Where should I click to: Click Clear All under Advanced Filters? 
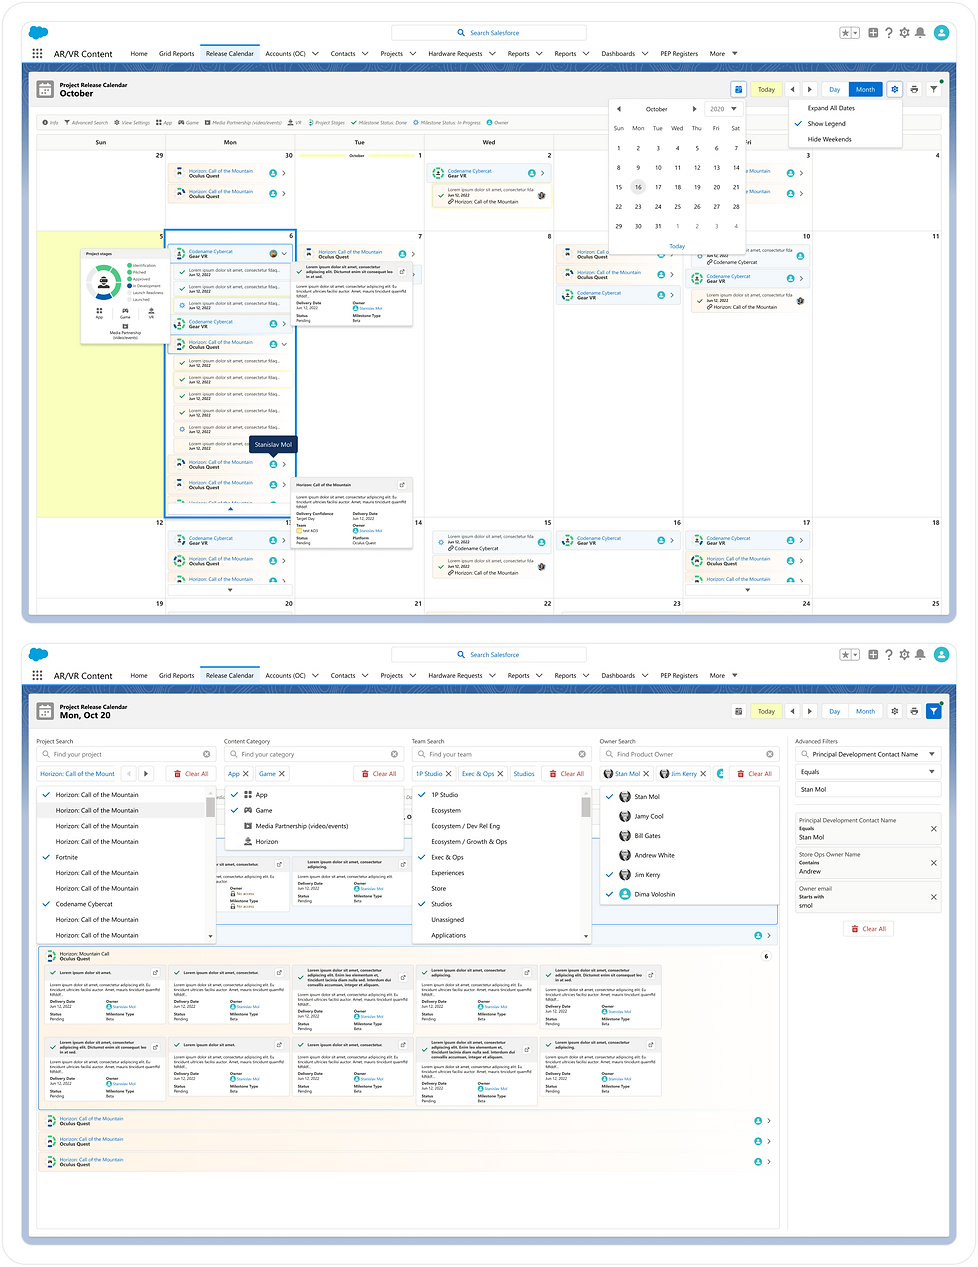pyautogui.click(x=869, y=929)
